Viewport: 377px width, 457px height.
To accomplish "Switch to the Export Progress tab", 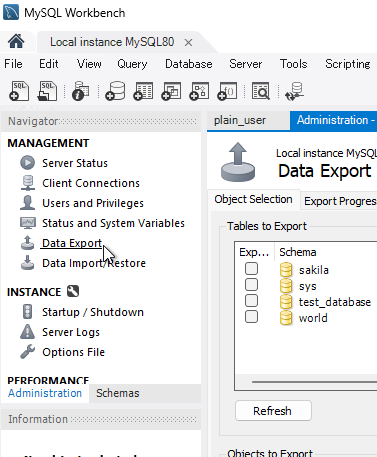I will coord(340,201).
